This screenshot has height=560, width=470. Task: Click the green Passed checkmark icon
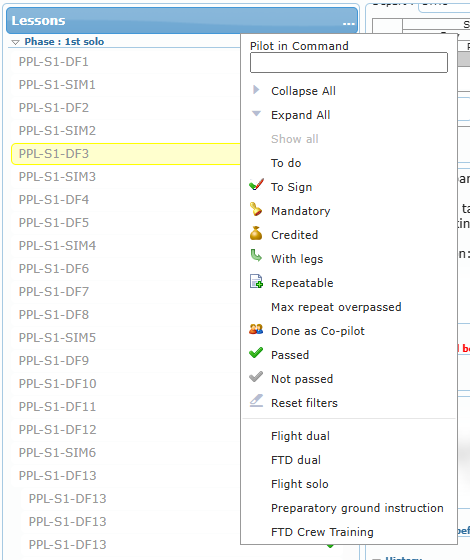coord(256,353)
